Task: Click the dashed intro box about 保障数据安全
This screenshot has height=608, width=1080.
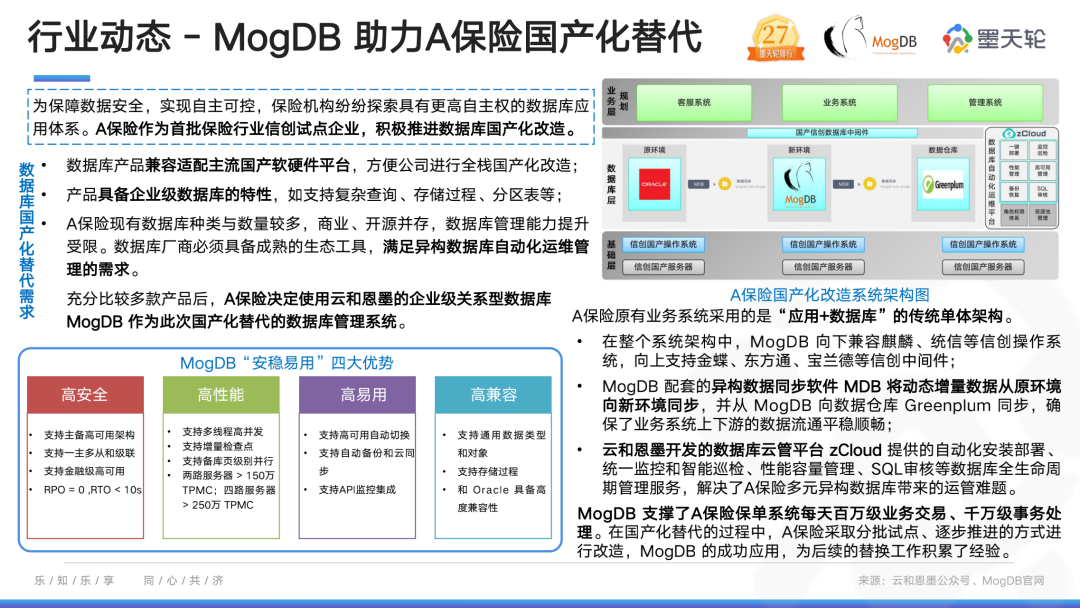Action: point(311,117)
